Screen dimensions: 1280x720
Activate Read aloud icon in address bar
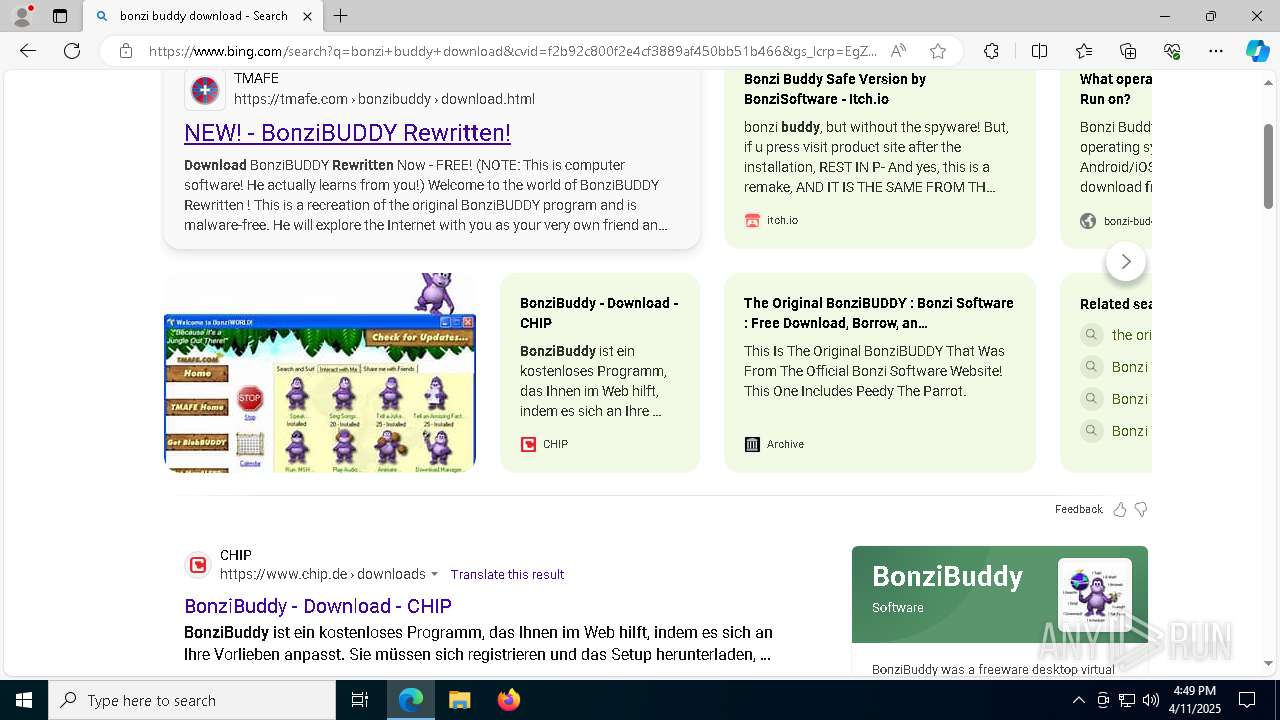click(898, 51)
